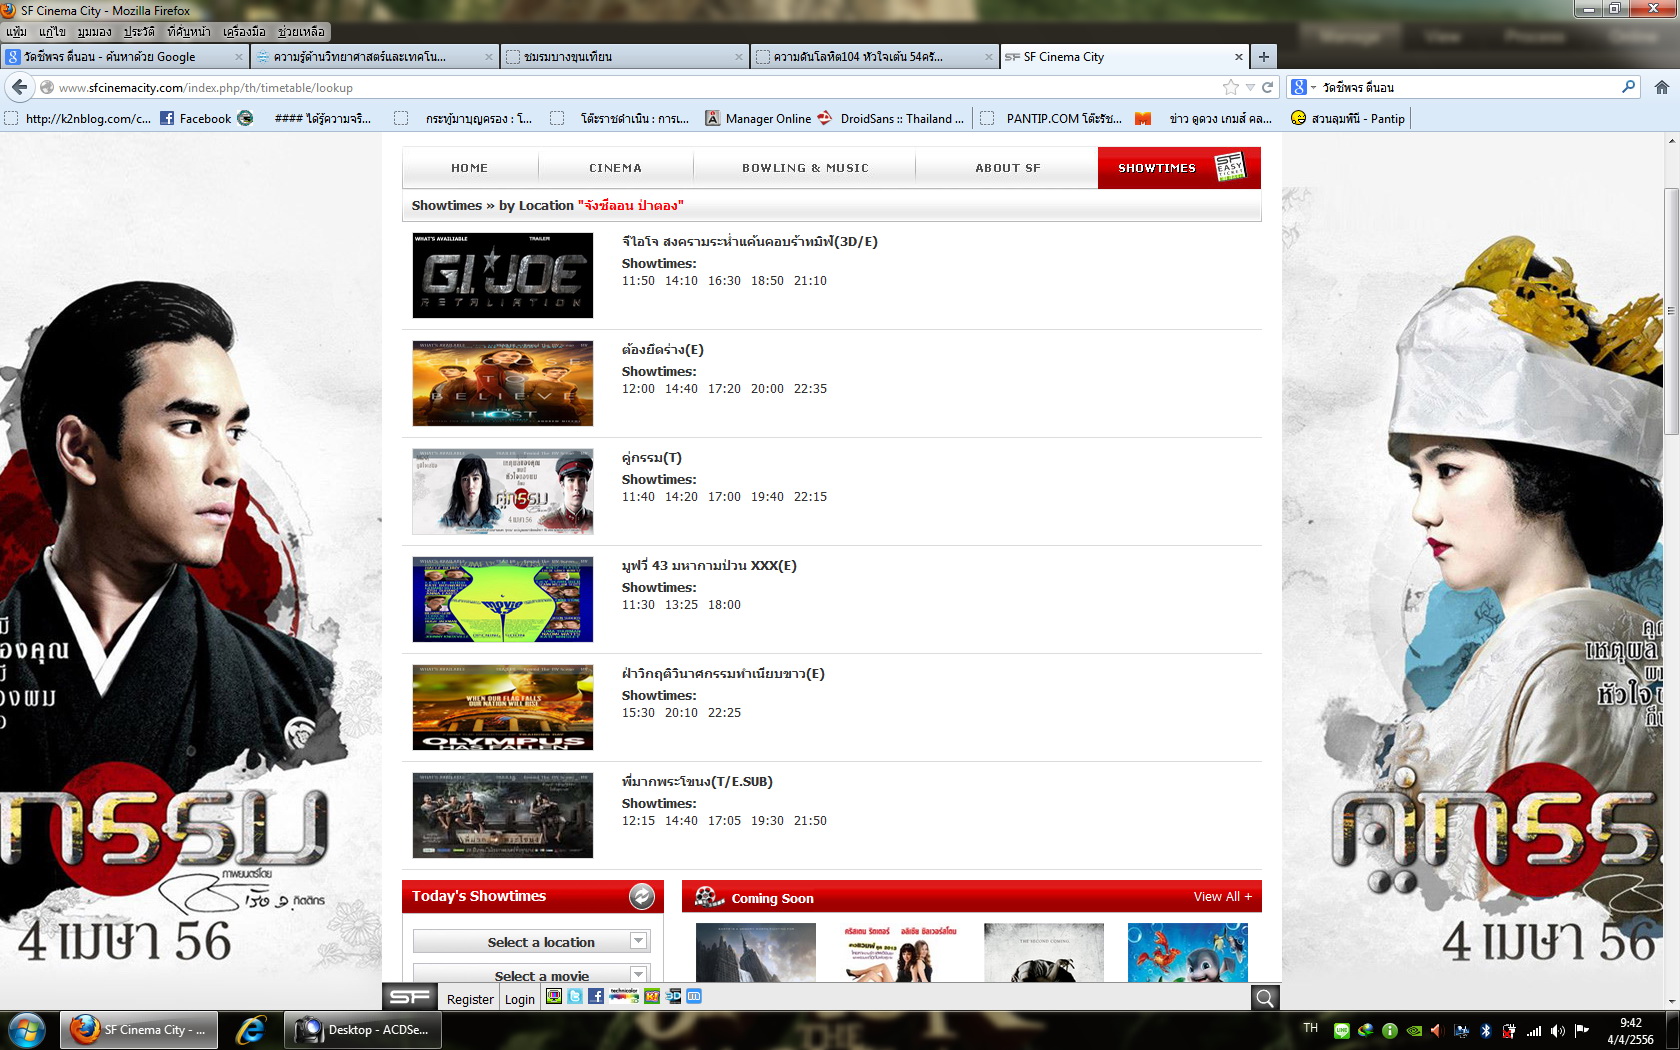Go to the HOME section of SF Cinema
Image resolution: width=1680 pixels, height=1050 pixels.
pos(470,168)
